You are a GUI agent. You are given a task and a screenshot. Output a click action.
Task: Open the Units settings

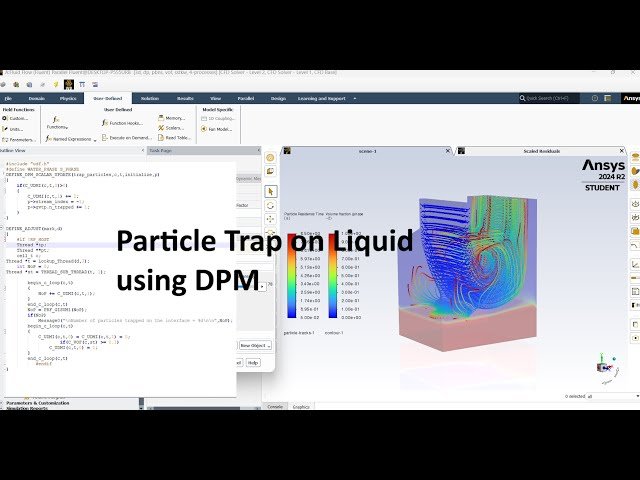pyautogui.click(x=13, y=129)
